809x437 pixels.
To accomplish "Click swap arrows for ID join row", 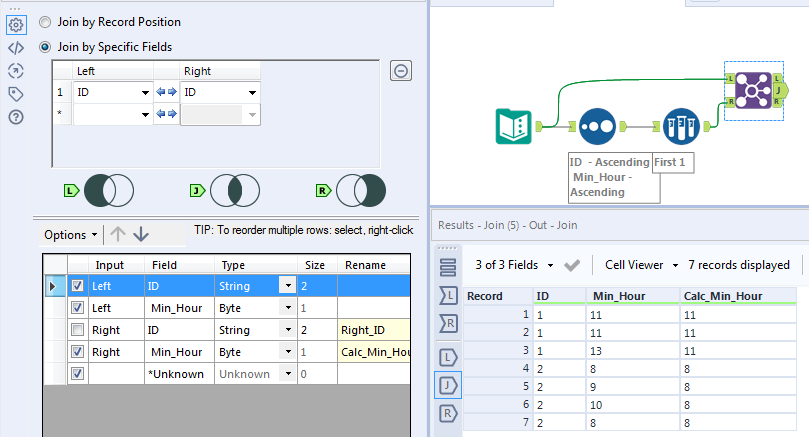I will tap(166, 92).
